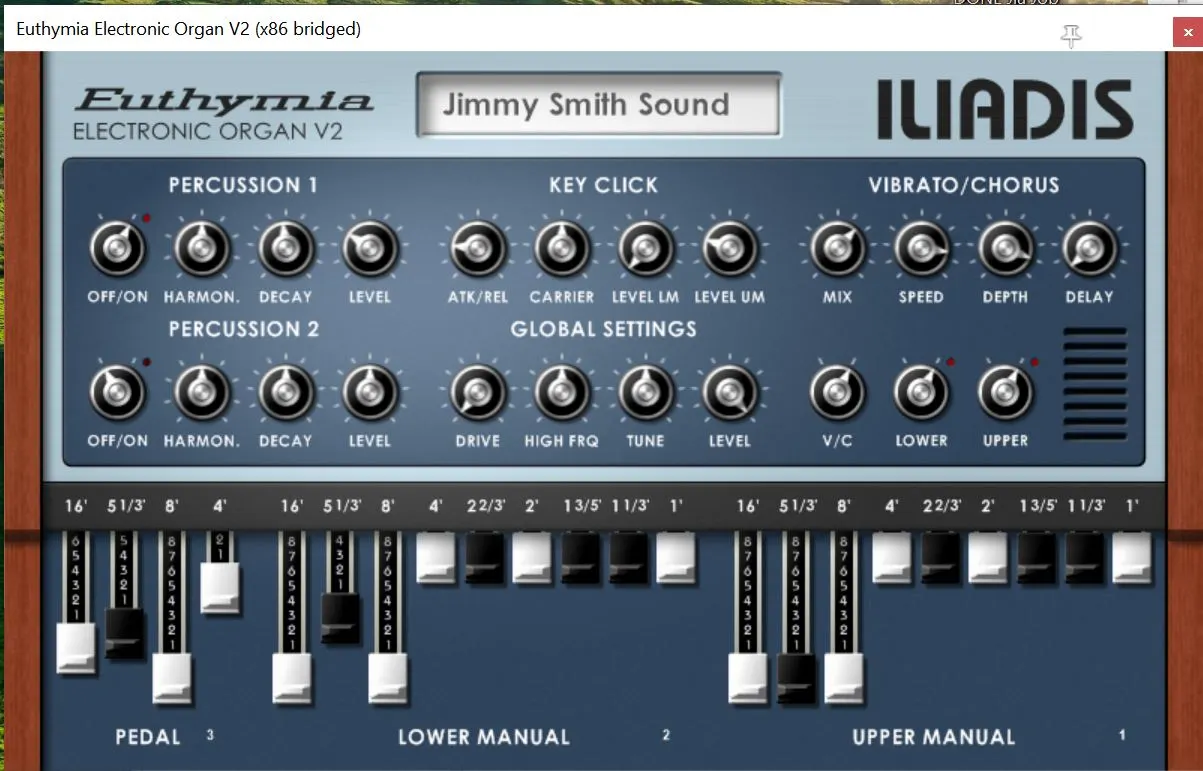Click the Upper Manual 8' drawbar handle

click(844, 680)
